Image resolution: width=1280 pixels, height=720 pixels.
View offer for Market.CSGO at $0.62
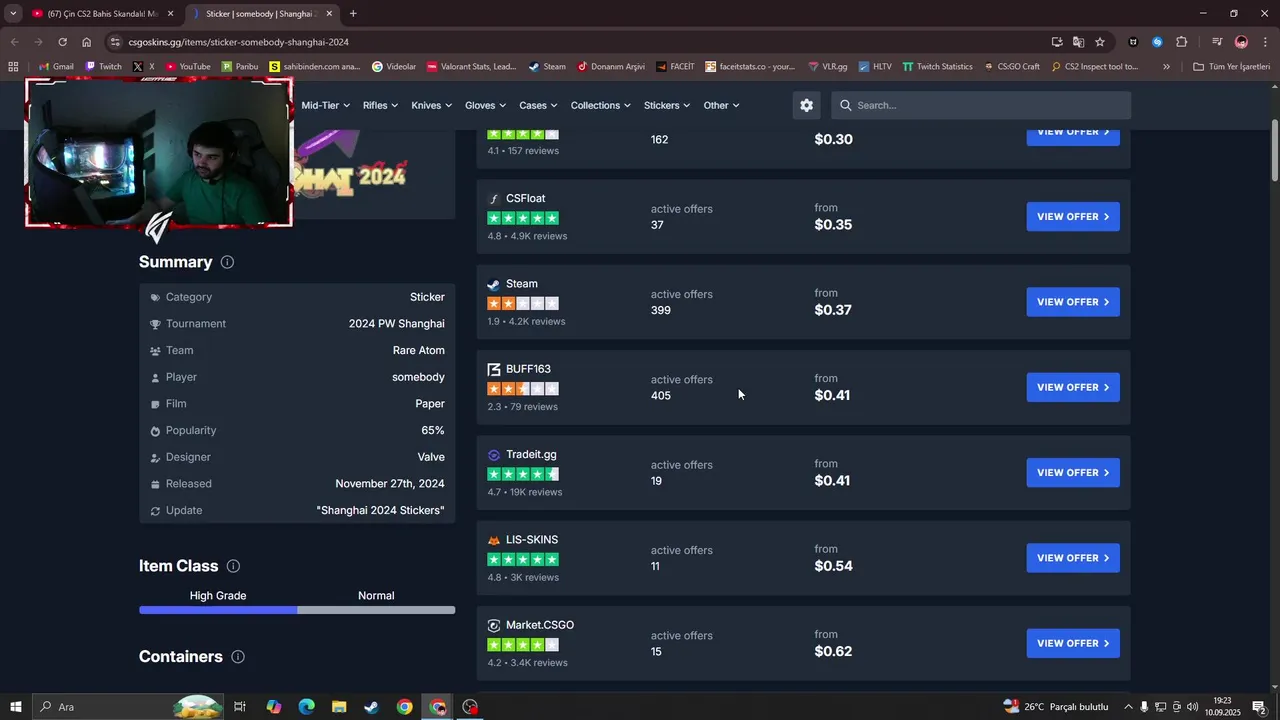click(1073, 643)
